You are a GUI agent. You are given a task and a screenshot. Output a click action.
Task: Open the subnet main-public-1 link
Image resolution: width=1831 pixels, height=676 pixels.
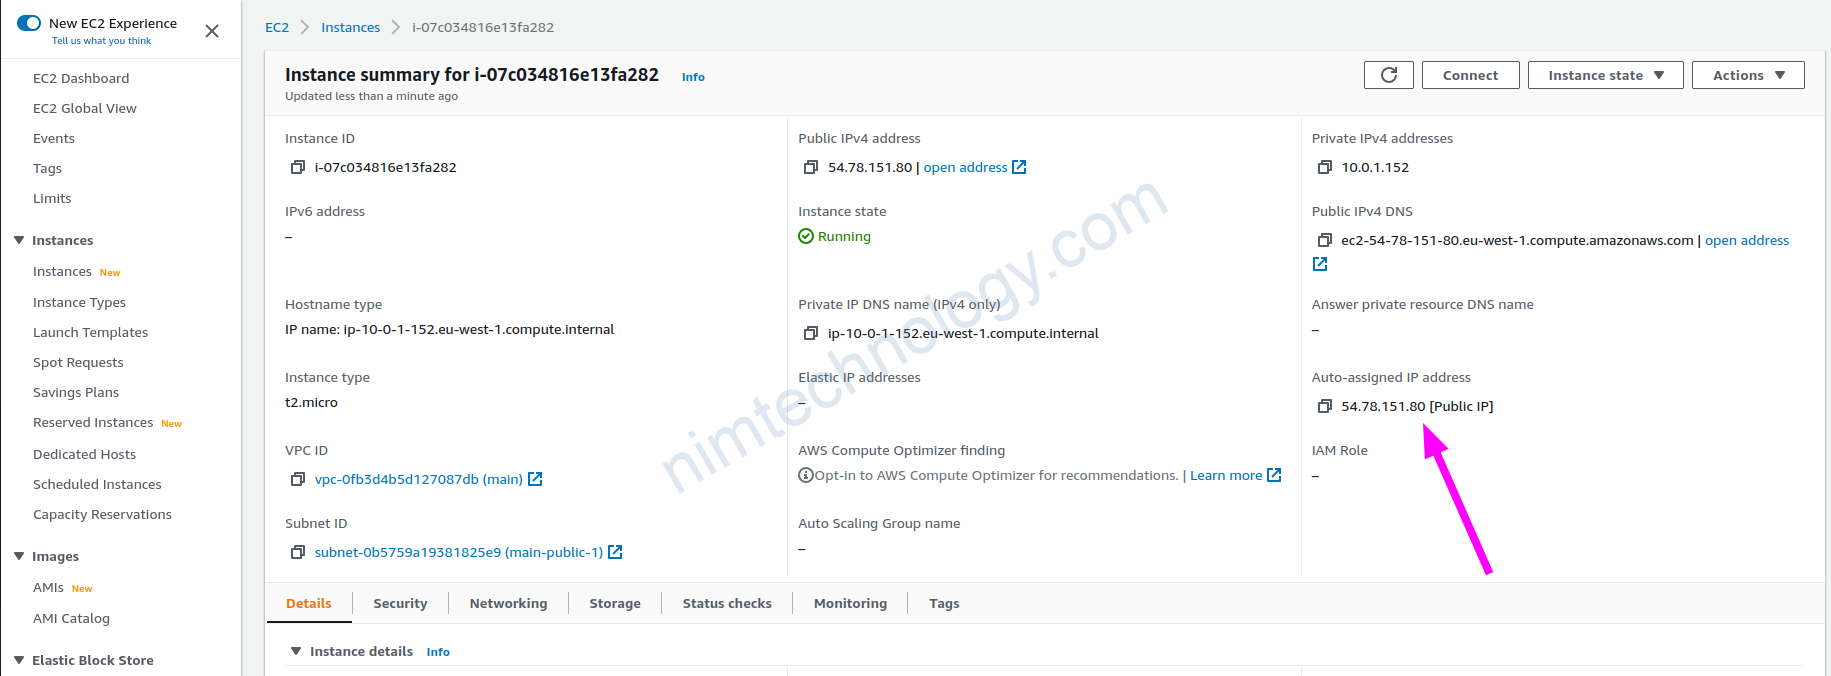click(459, 552)
